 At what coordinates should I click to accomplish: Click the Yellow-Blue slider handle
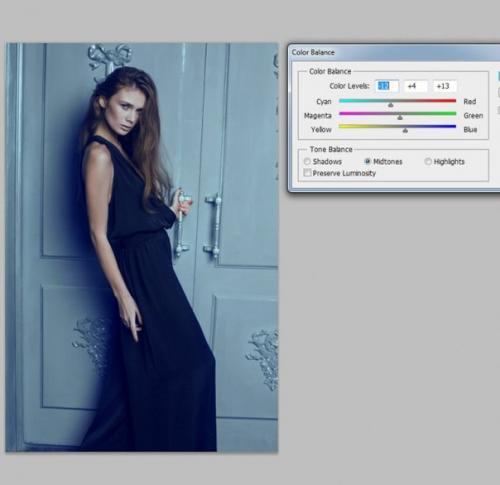click(405, 130)
